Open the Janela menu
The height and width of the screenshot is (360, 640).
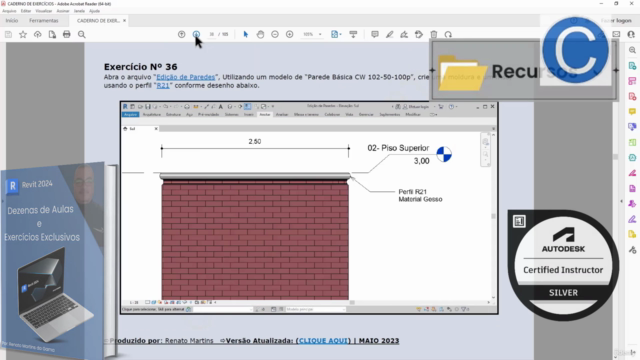pyautogui.click(x=79, y=11)
